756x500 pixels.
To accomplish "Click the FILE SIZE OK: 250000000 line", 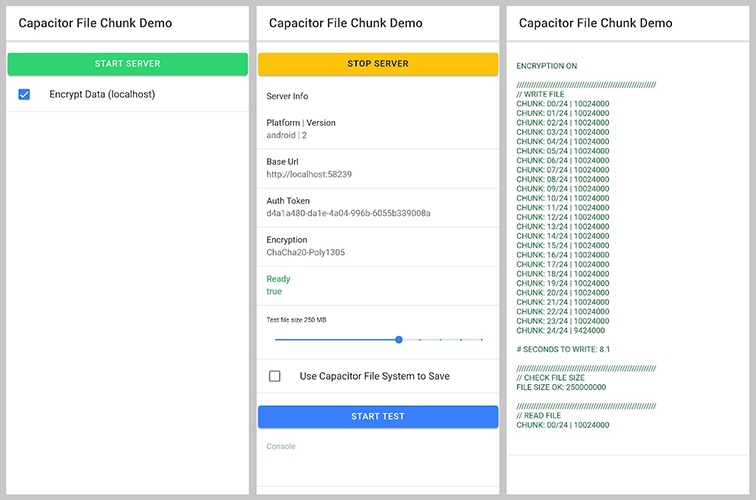I will coord(561,387).
